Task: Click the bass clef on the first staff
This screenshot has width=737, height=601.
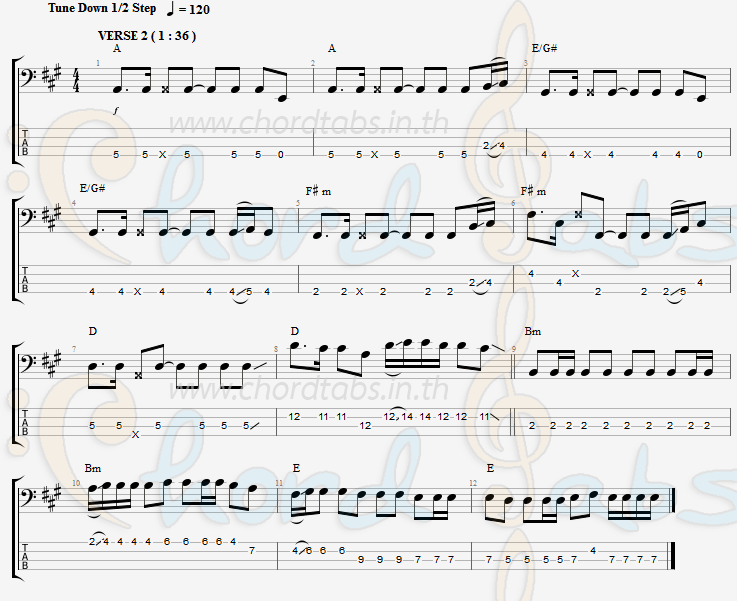Action: [27, 76]
